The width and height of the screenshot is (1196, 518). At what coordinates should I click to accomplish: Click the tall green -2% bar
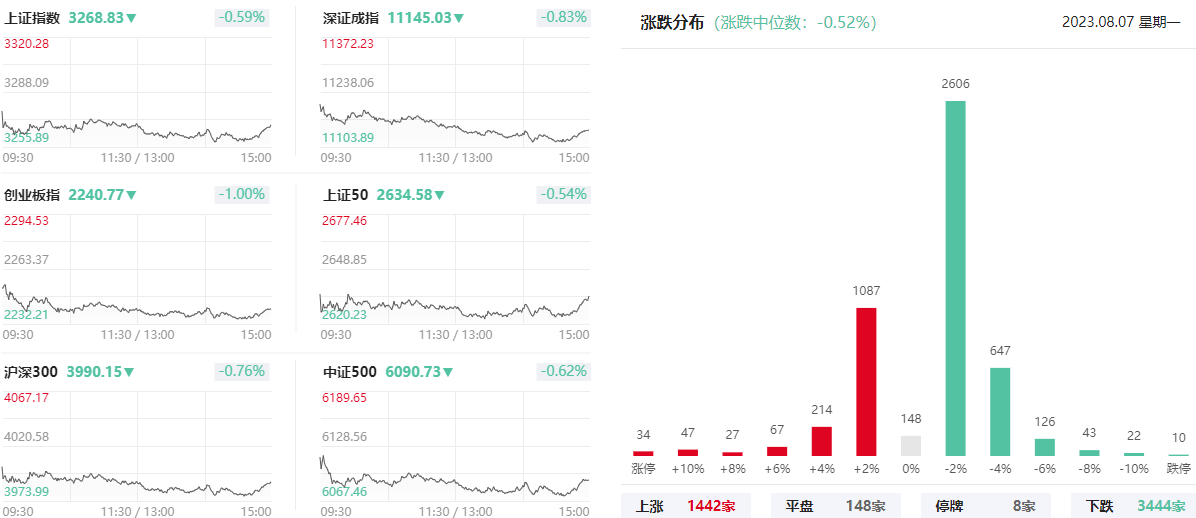pyautogui.click(x=956, y=278)
